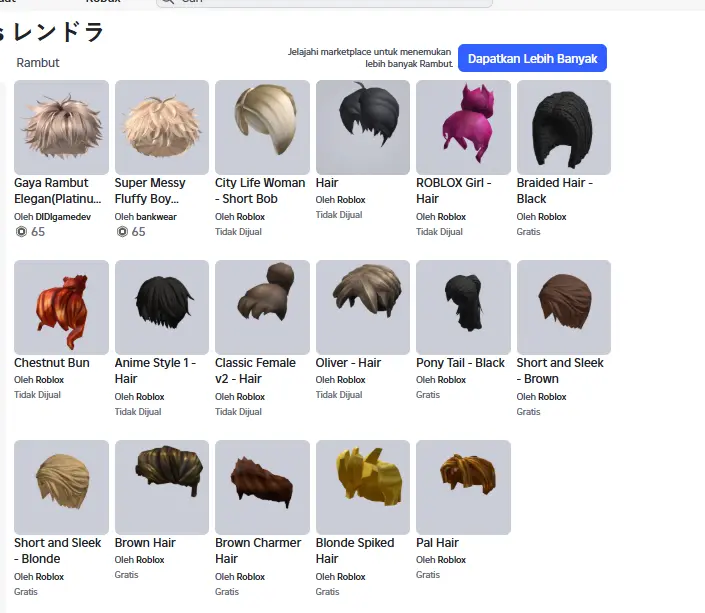The width and height of the screenshot is (705, 613).
Task: Open the Braided Hair - Black title link
Action: 554,191
